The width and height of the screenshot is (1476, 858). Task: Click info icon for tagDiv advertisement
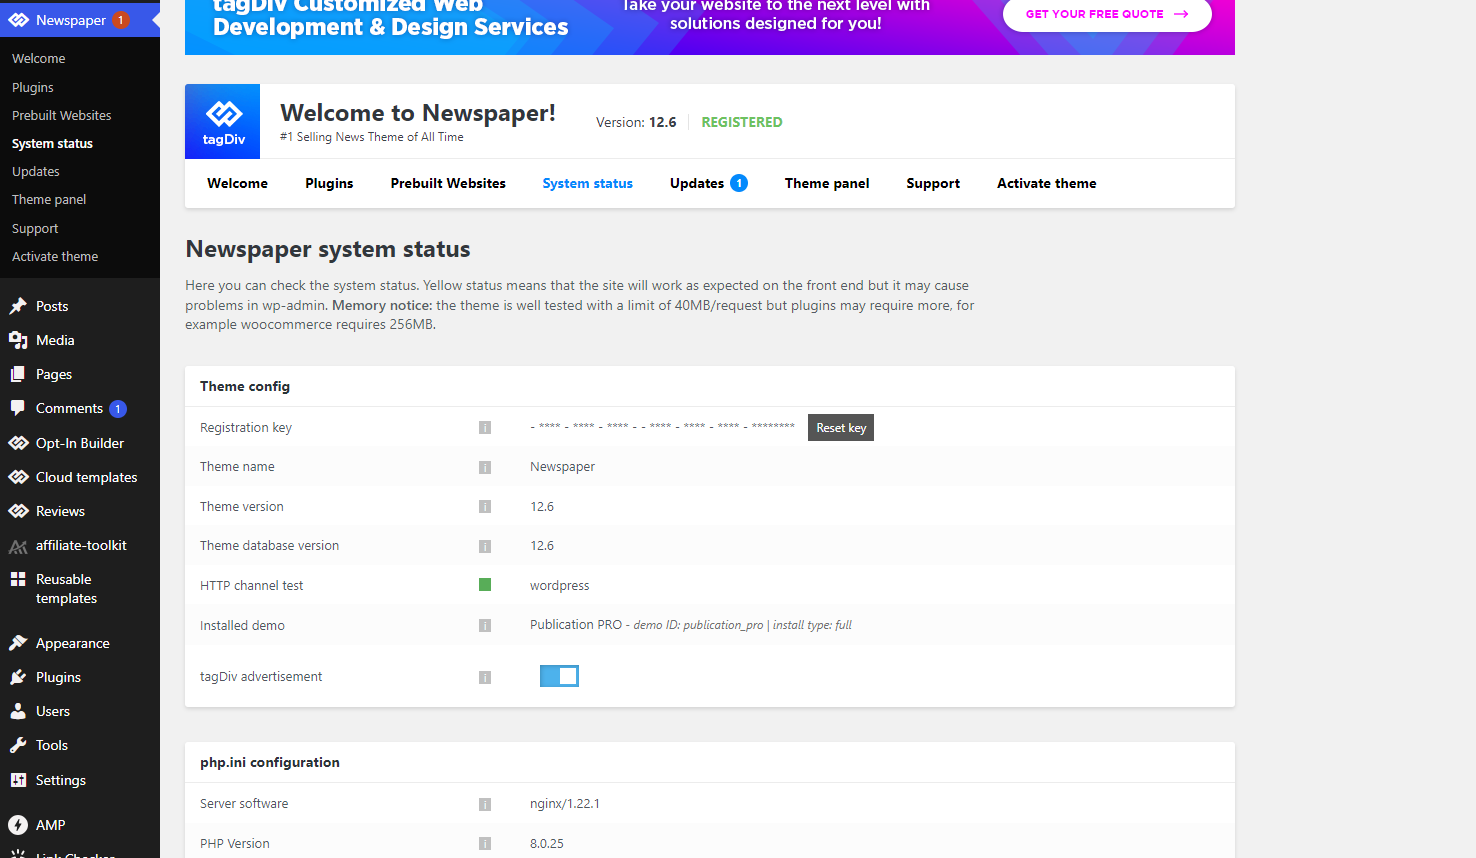485,677
